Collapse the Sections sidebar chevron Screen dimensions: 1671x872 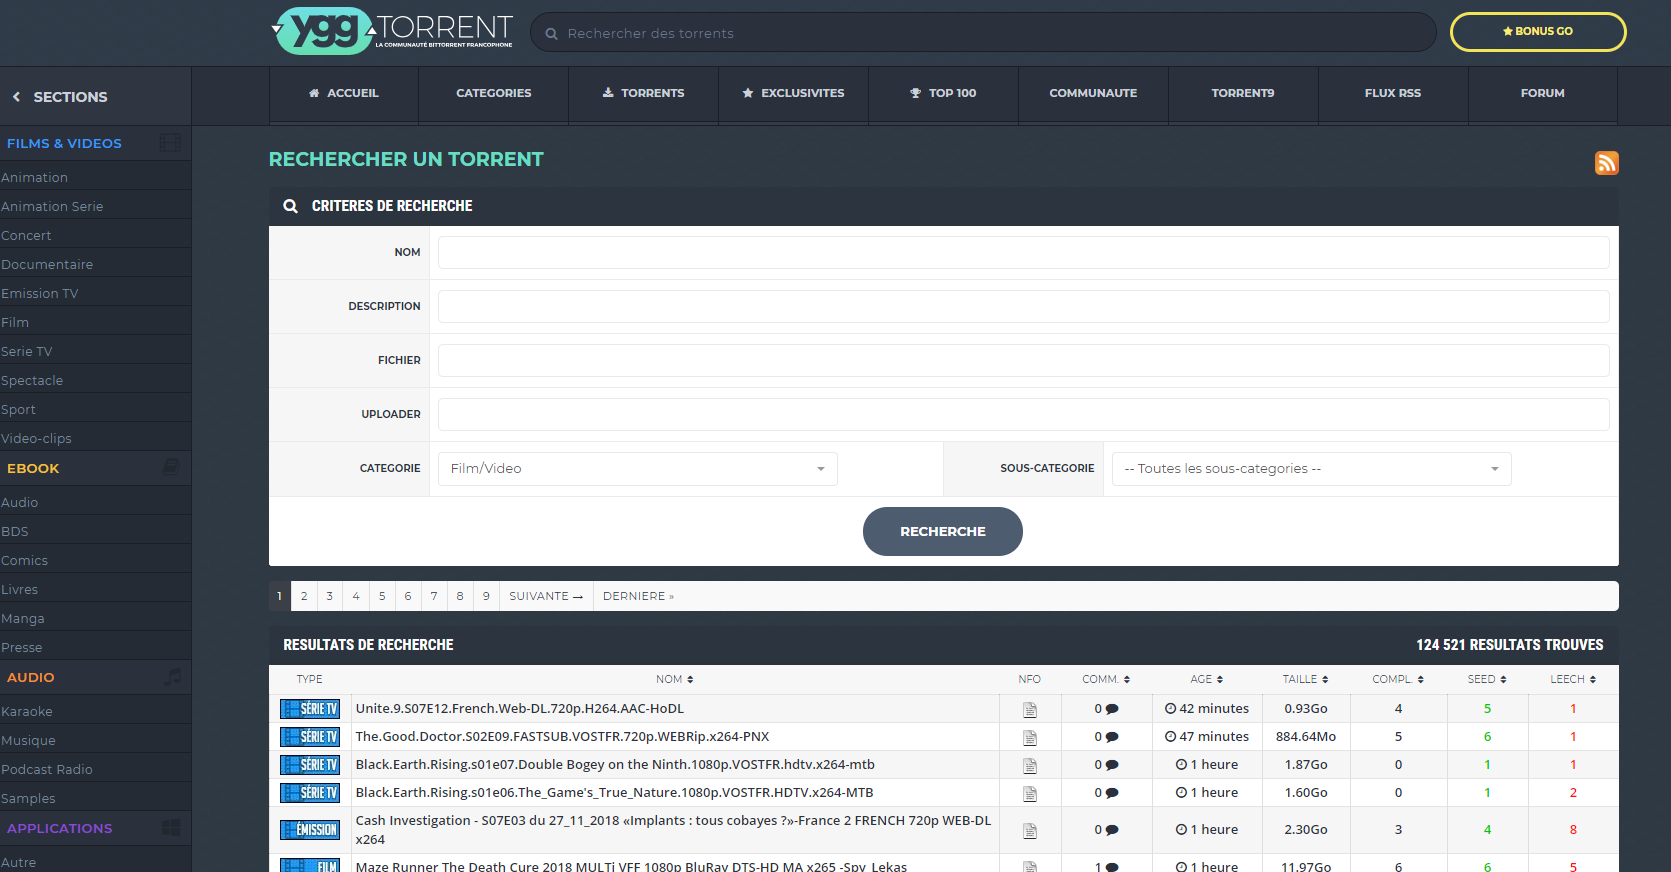click(16, 97)
